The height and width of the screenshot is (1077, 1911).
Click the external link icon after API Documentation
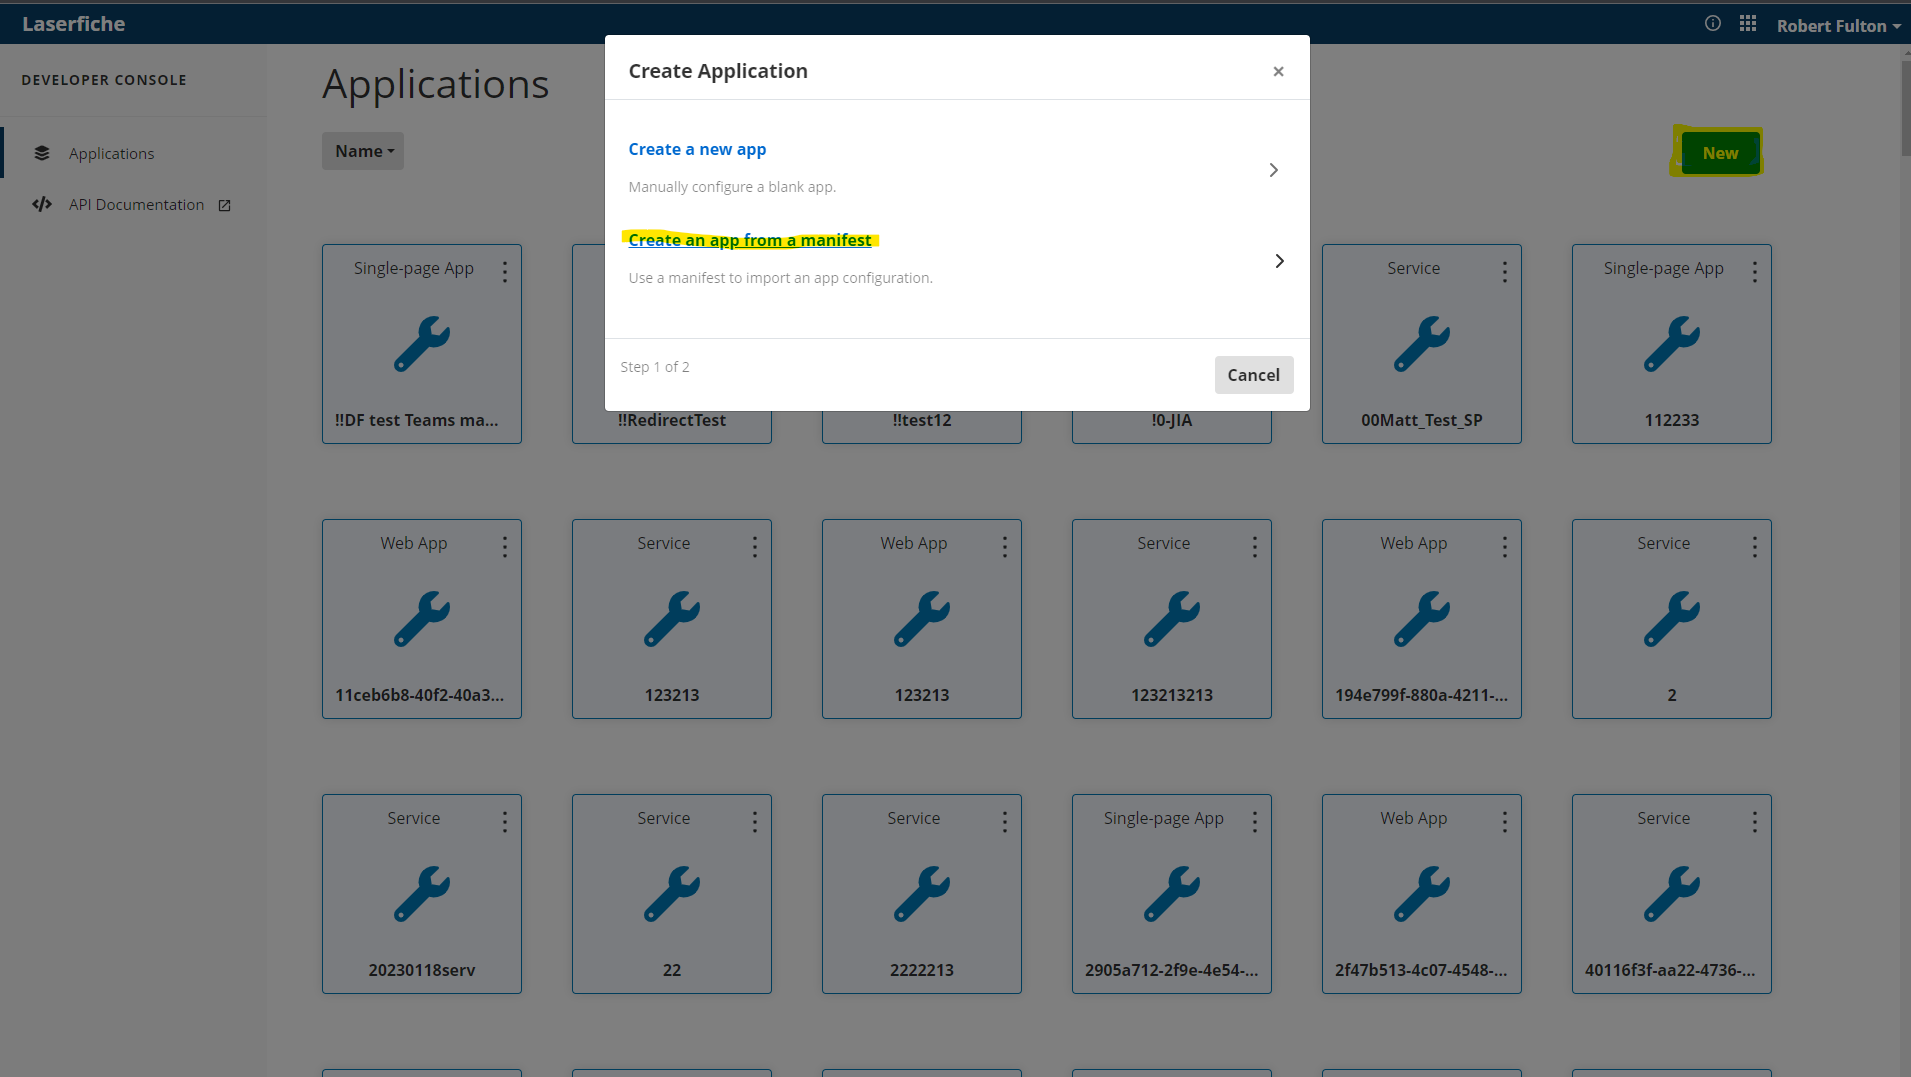point(223,204)
